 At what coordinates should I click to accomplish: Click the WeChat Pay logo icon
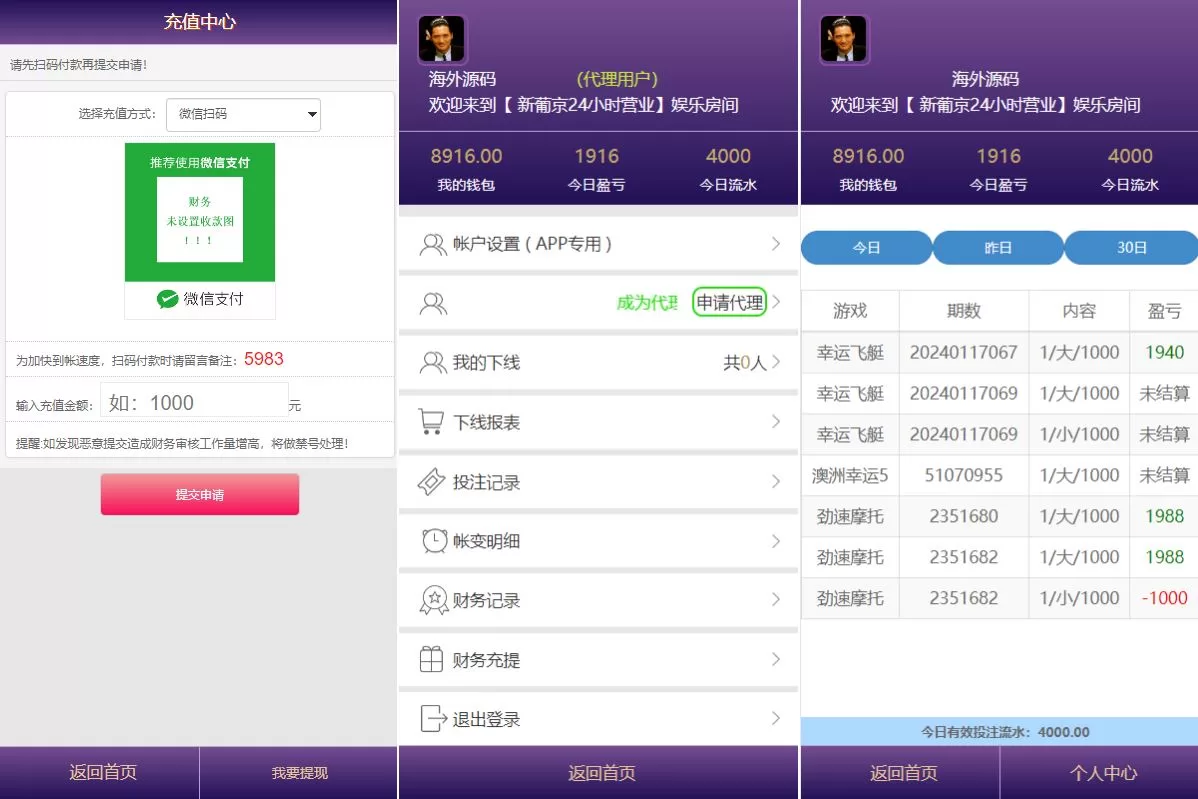pyautogui.click(x=167, y=299)
